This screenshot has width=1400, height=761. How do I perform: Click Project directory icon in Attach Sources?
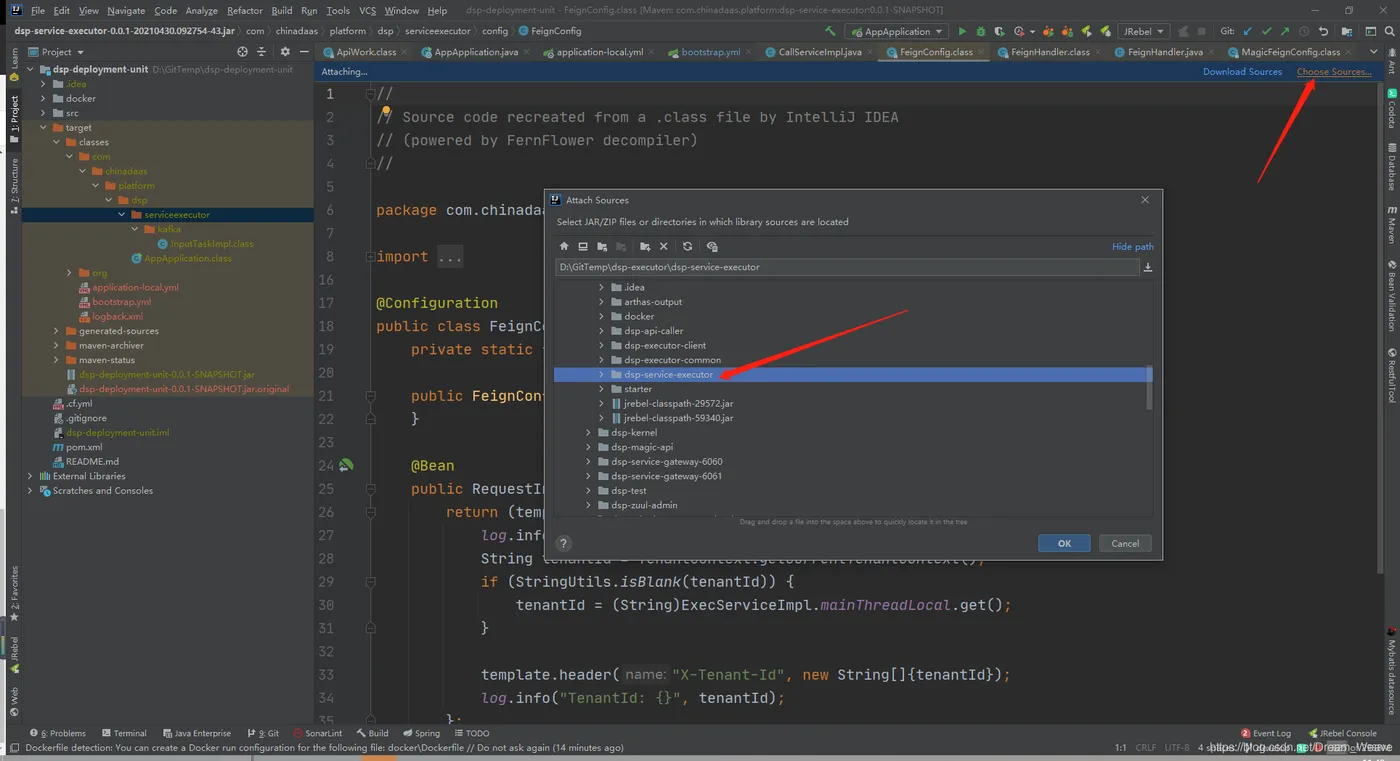pos(602,246)
